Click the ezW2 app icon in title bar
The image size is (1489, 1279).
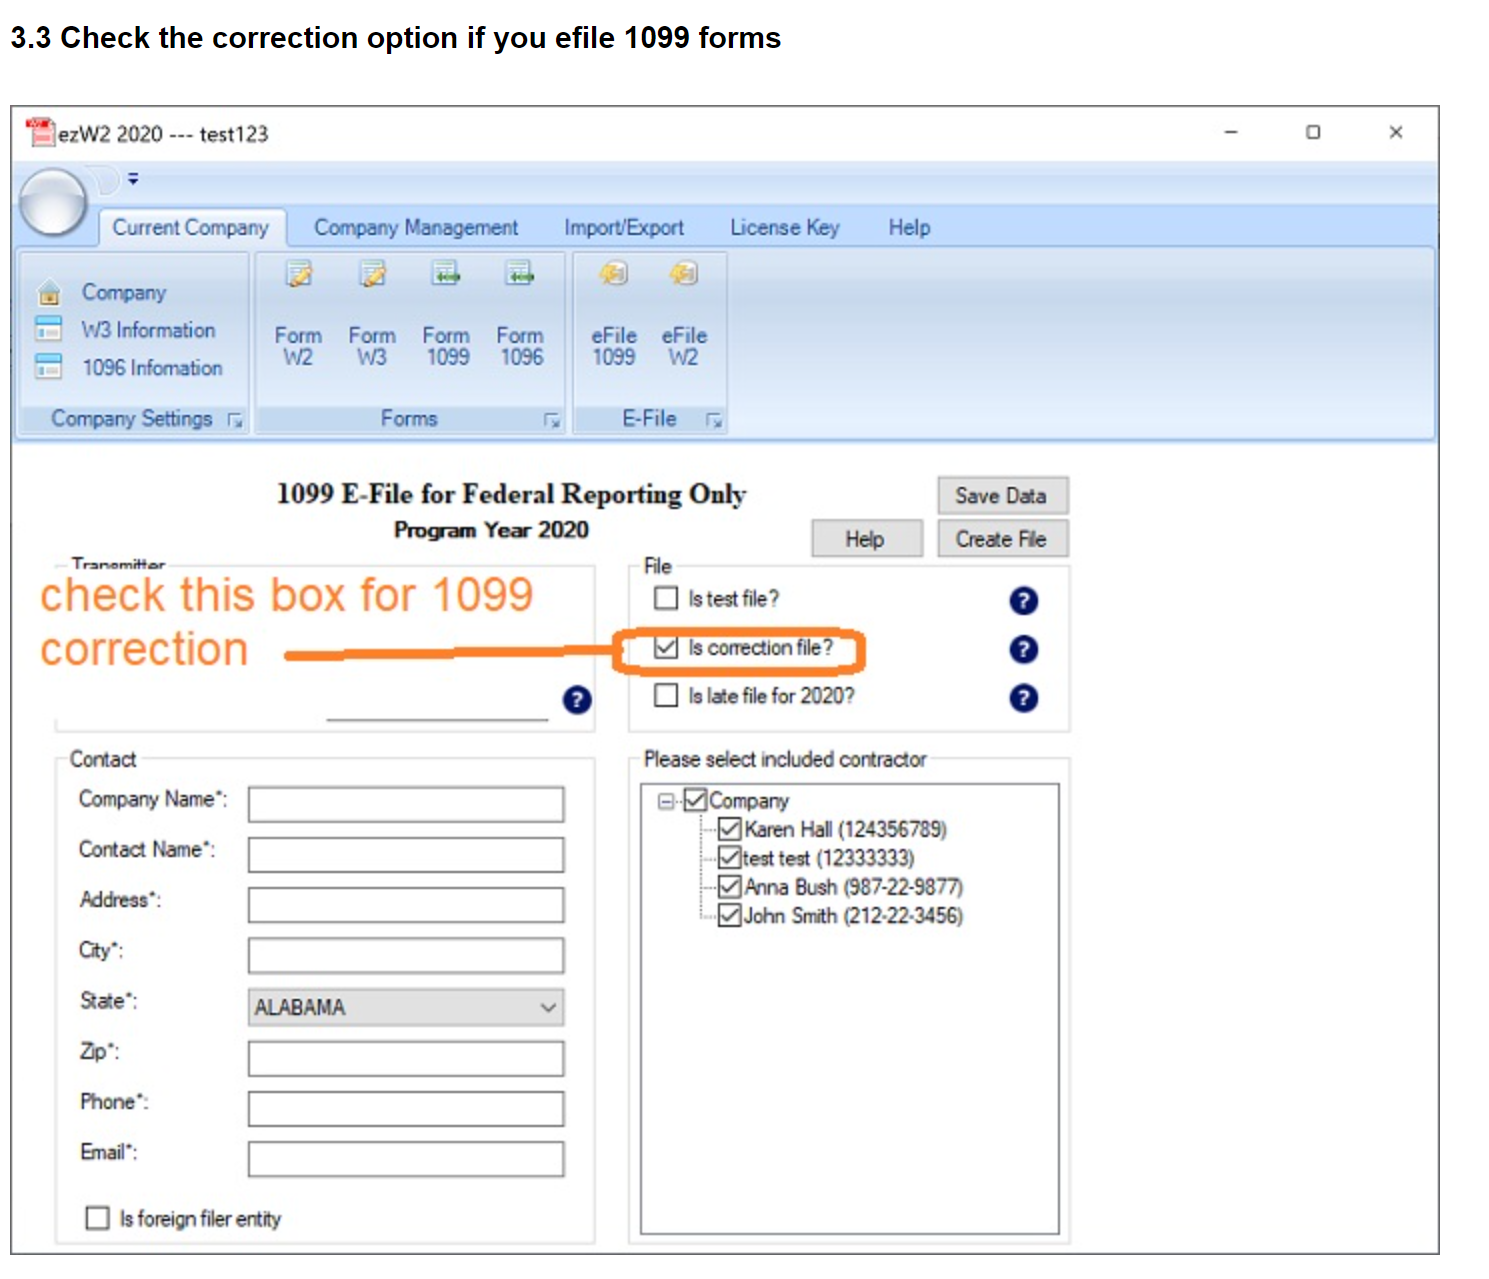click(x=41, y=132)
